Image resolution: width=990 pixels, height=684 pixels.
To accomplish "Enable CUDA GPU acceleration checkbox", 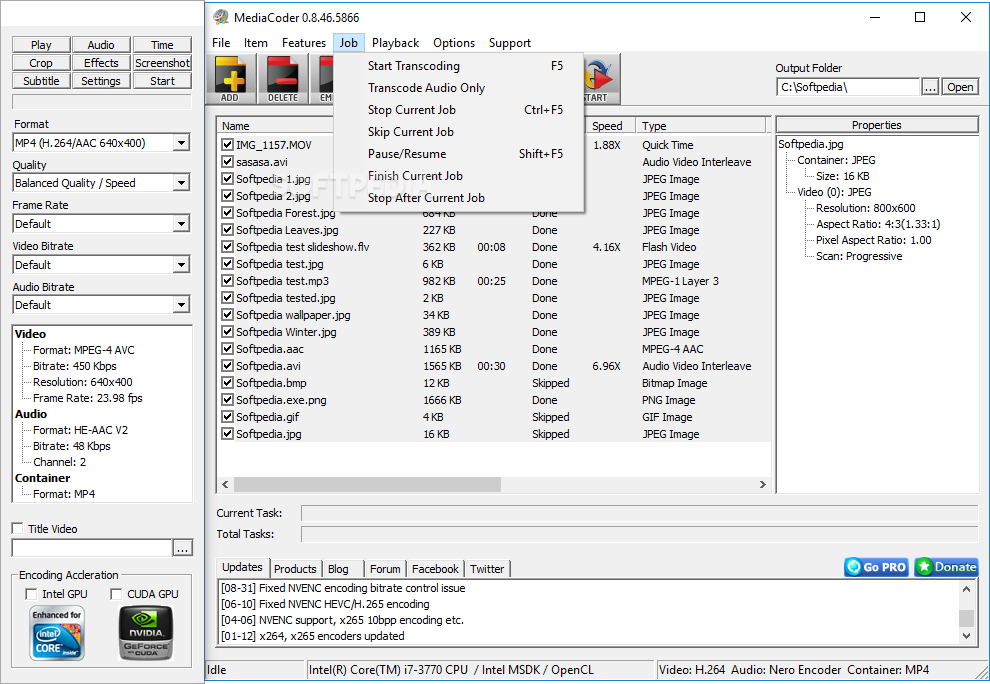I will tap(116, 594).
